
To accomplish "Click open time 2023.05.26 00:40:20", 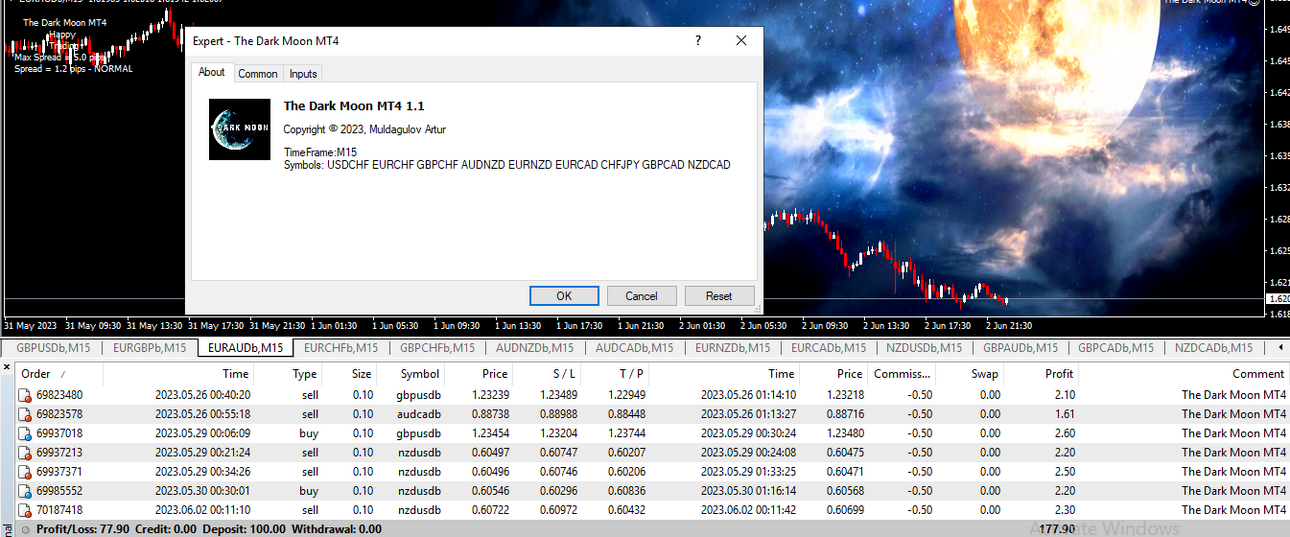I will pyautogui.click(x=202, y=395).
